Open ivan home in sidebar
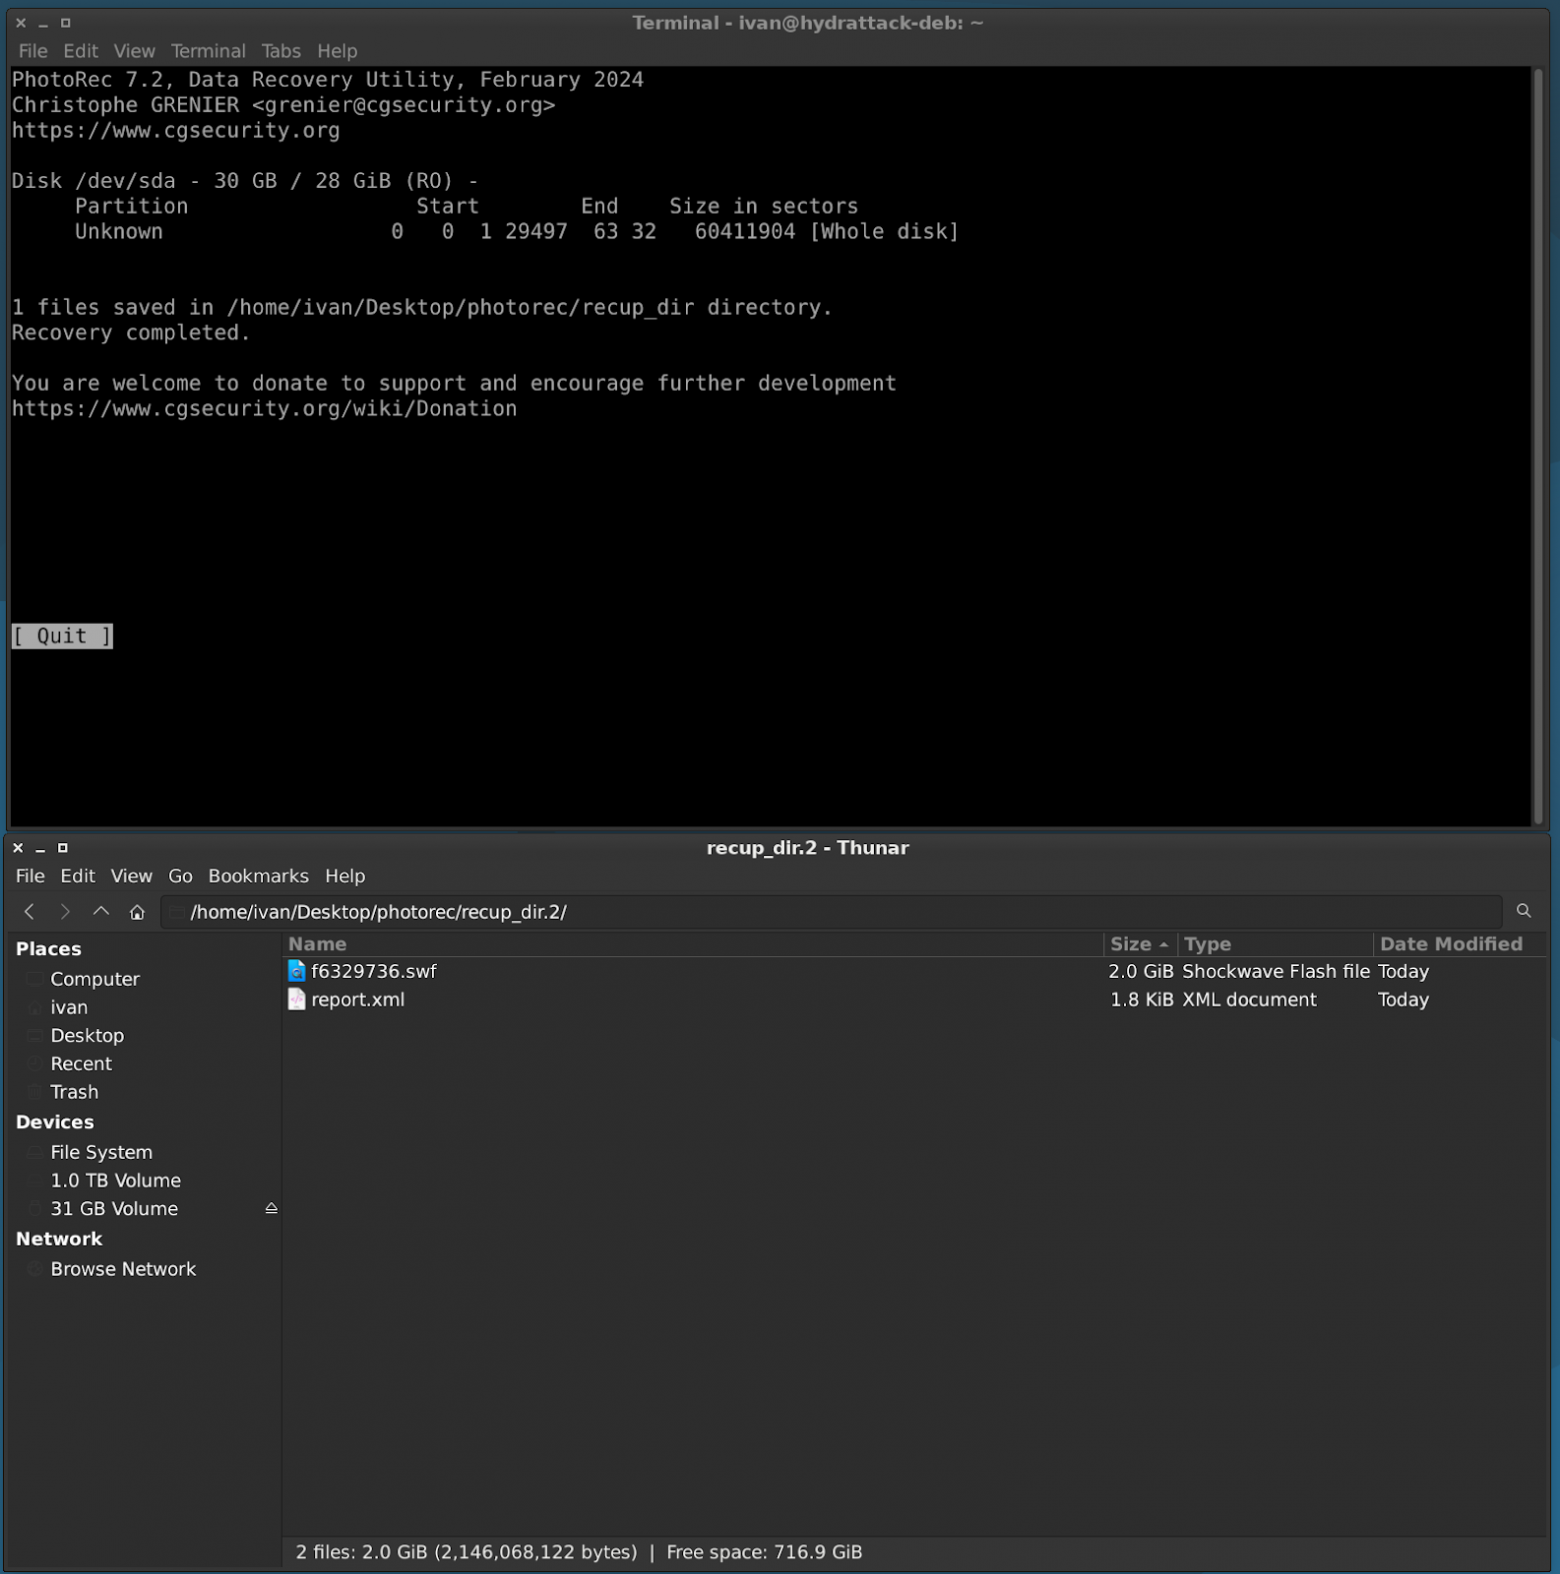The width and height of the screenshot is (1560, 1574). click(x=69, y=1007)
